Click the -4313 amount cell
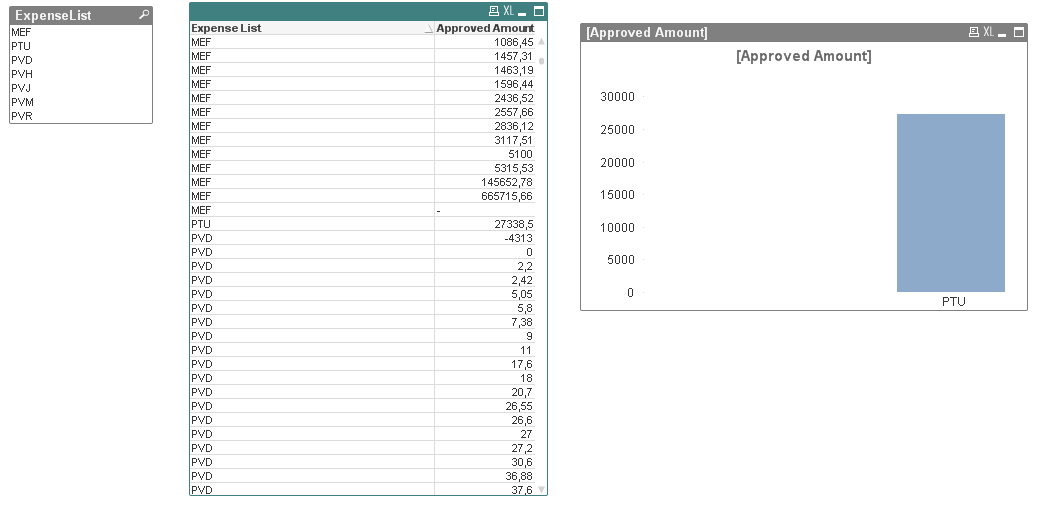Image resolution: width=1041 pixels, height=507 pixels. click(x=485, y=238)
